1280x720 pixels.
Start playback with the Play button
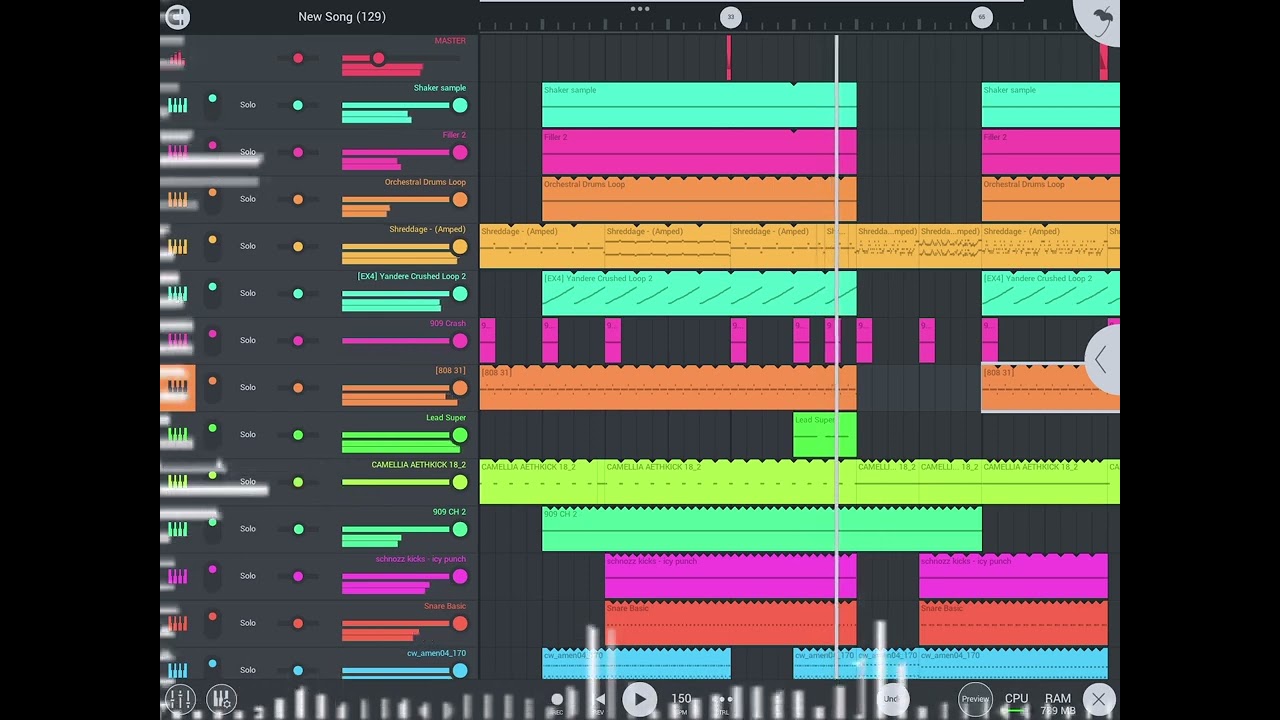tap(639, 699)
